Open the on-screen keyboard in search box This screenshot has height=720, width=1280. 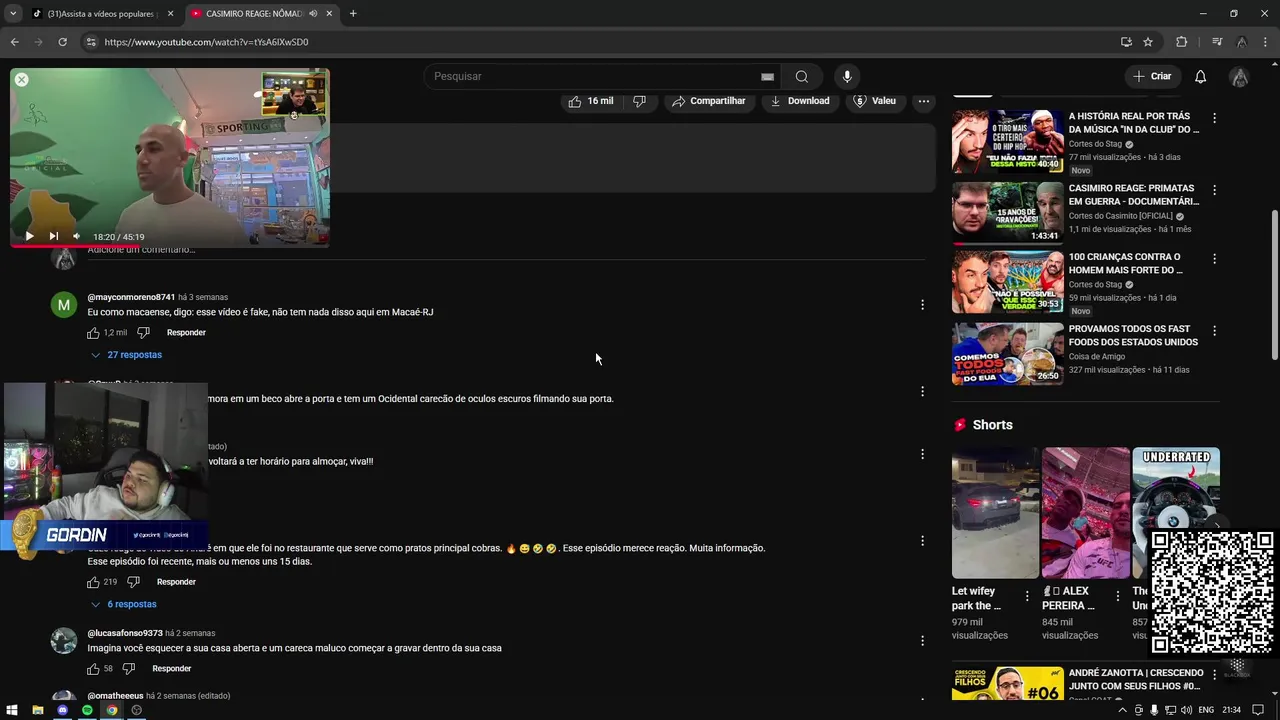pos(767,77)
